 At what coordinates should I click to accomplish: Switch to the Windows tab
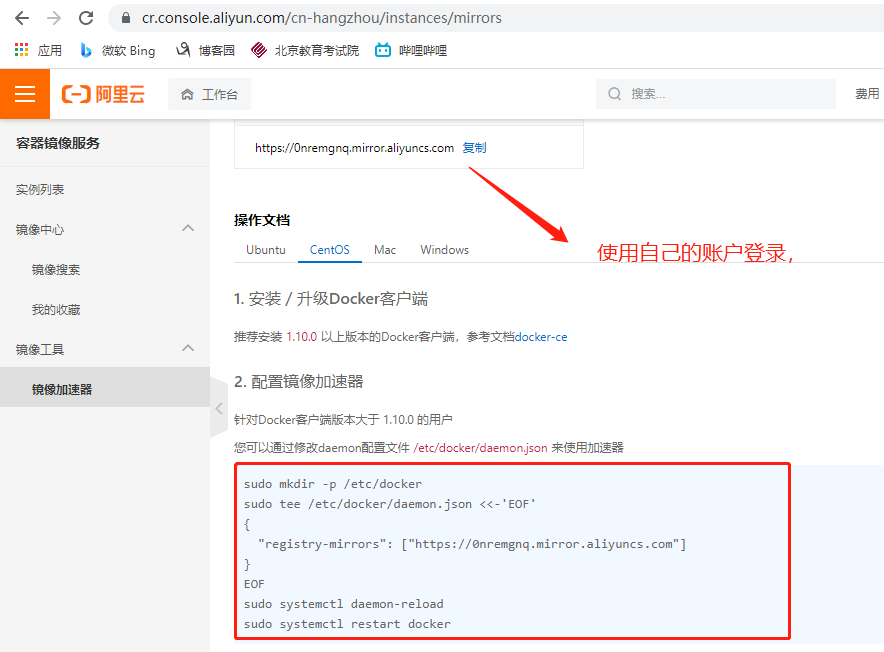click(x=444, y=250)
